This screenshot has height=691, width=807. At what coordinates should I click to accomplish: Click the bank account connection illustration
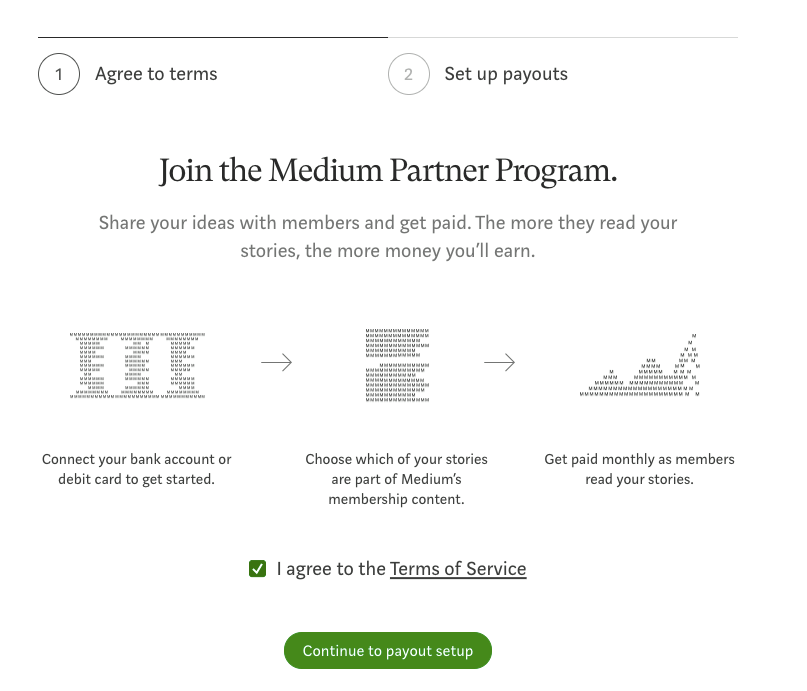click(x=137, y=363)
